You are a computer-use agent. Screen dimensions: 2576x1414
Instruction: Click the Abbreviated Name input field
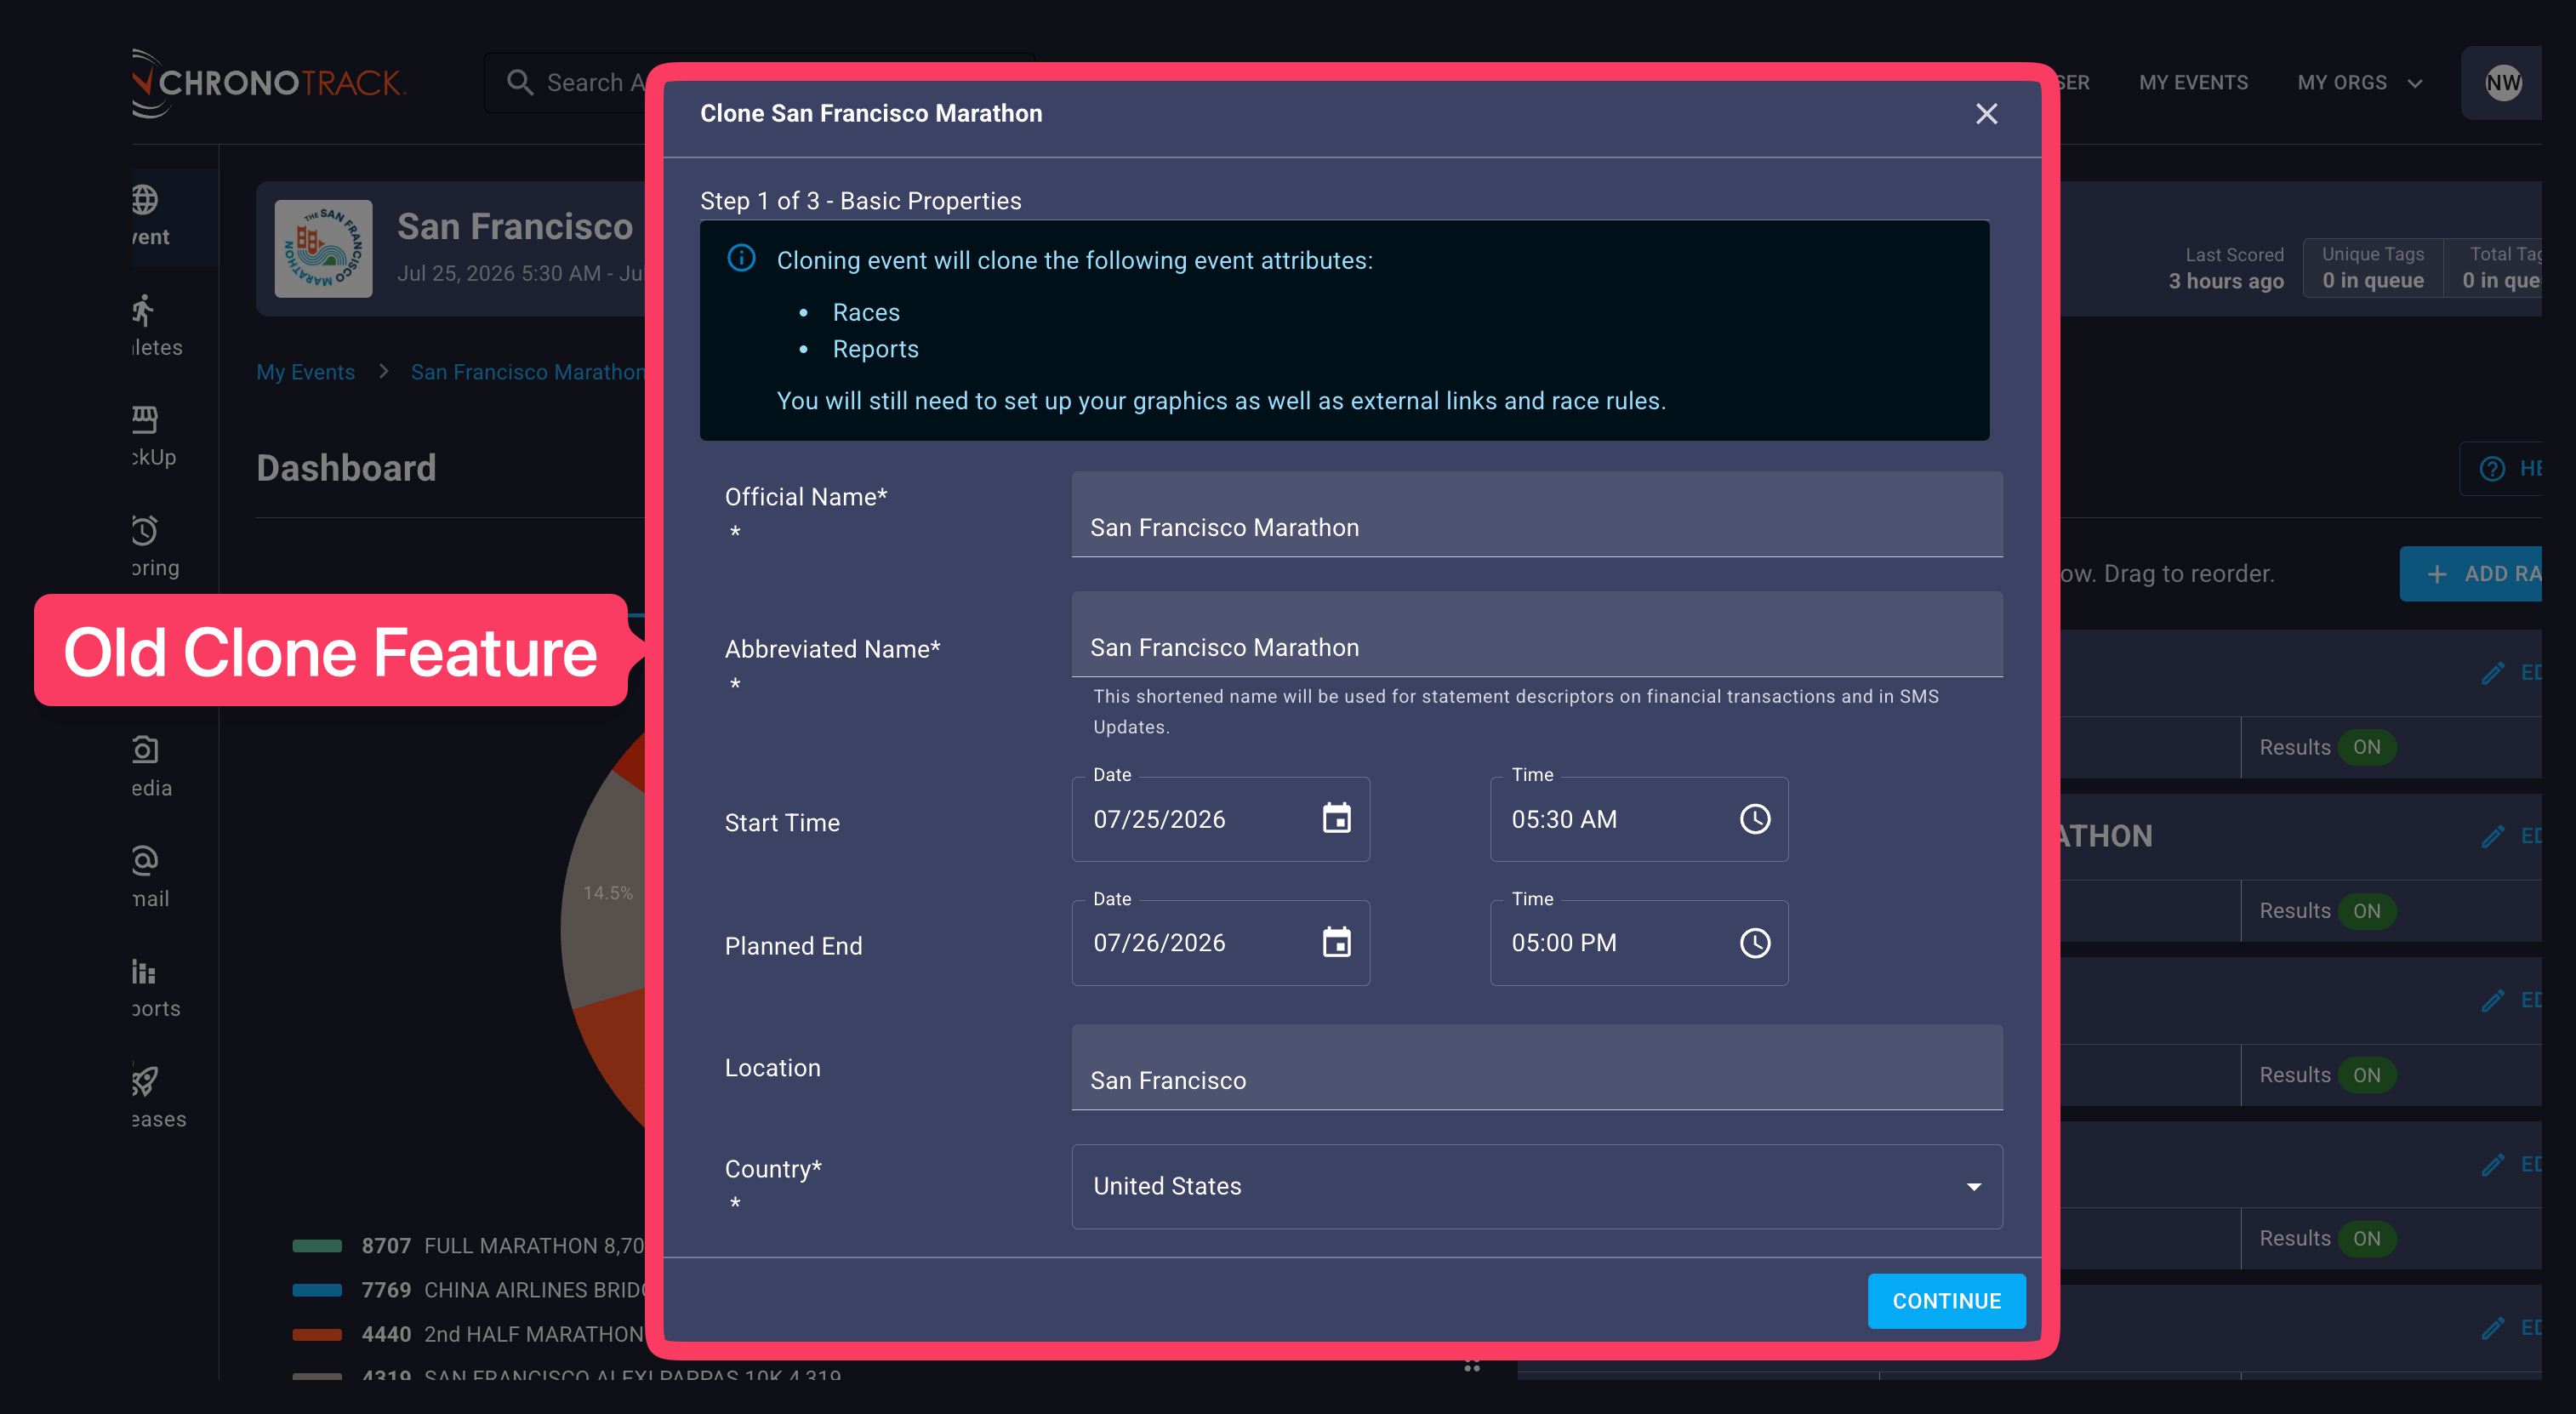coord(1537,634)
